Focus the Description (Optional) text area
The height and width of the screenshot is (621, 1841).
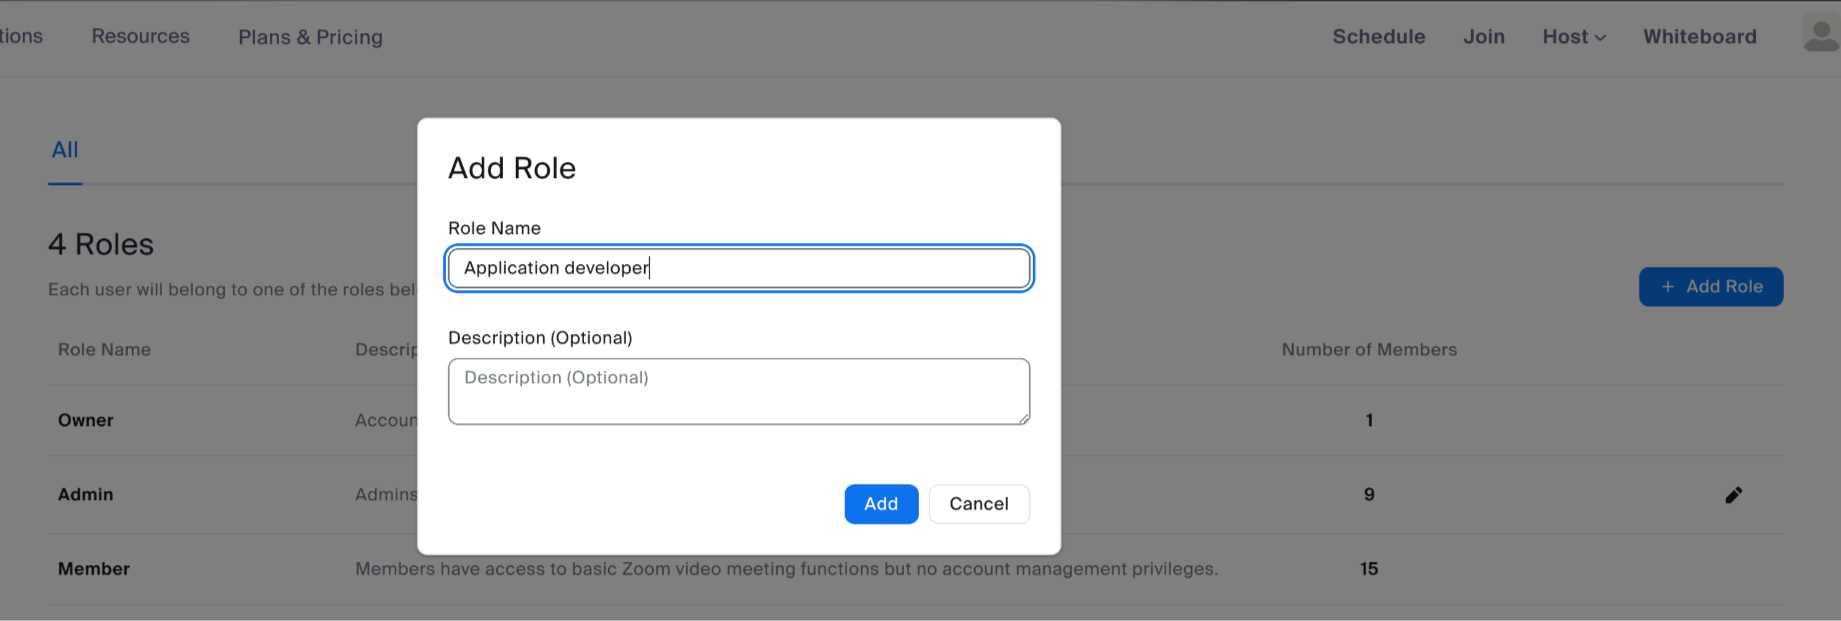point(738,391)
